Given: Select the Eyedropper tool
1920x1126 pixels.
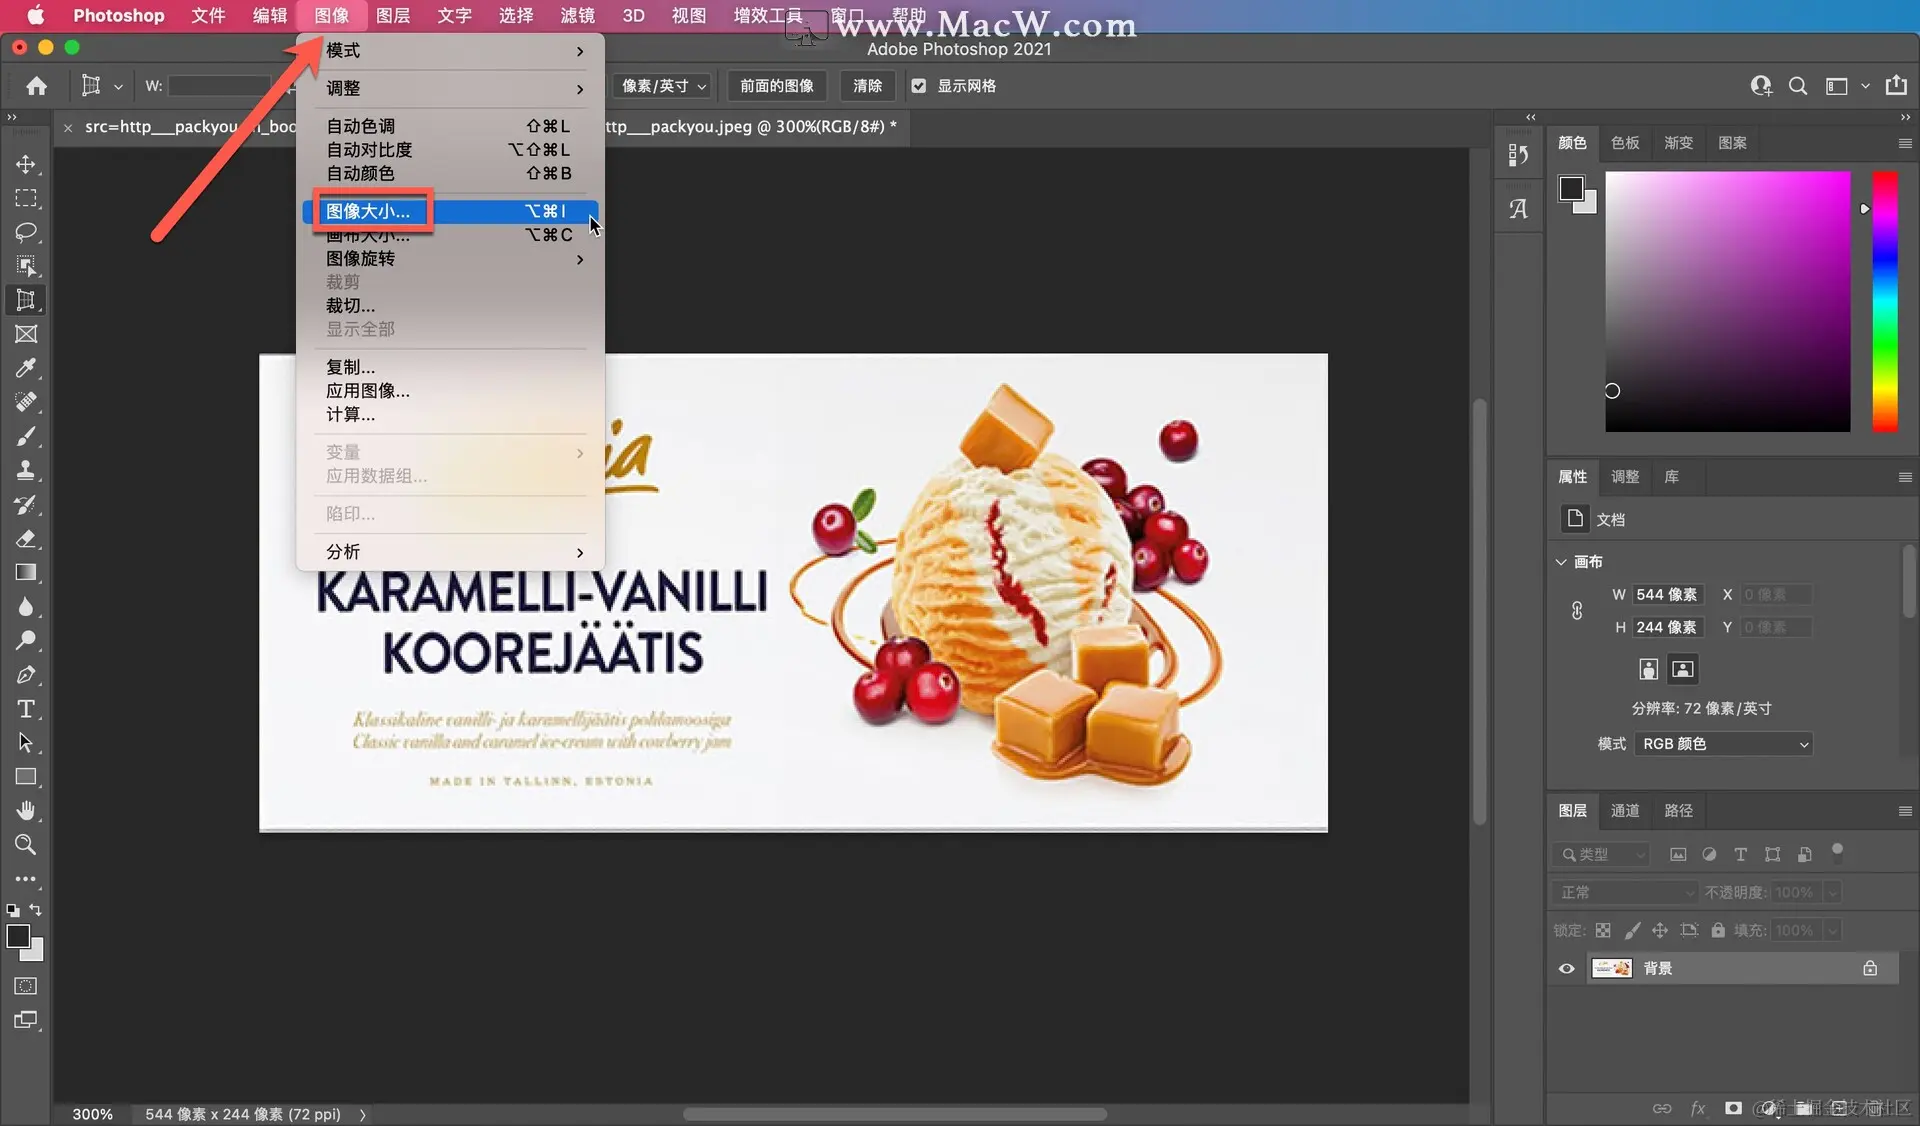Looking at the screenshot, I should pos(26,368).
